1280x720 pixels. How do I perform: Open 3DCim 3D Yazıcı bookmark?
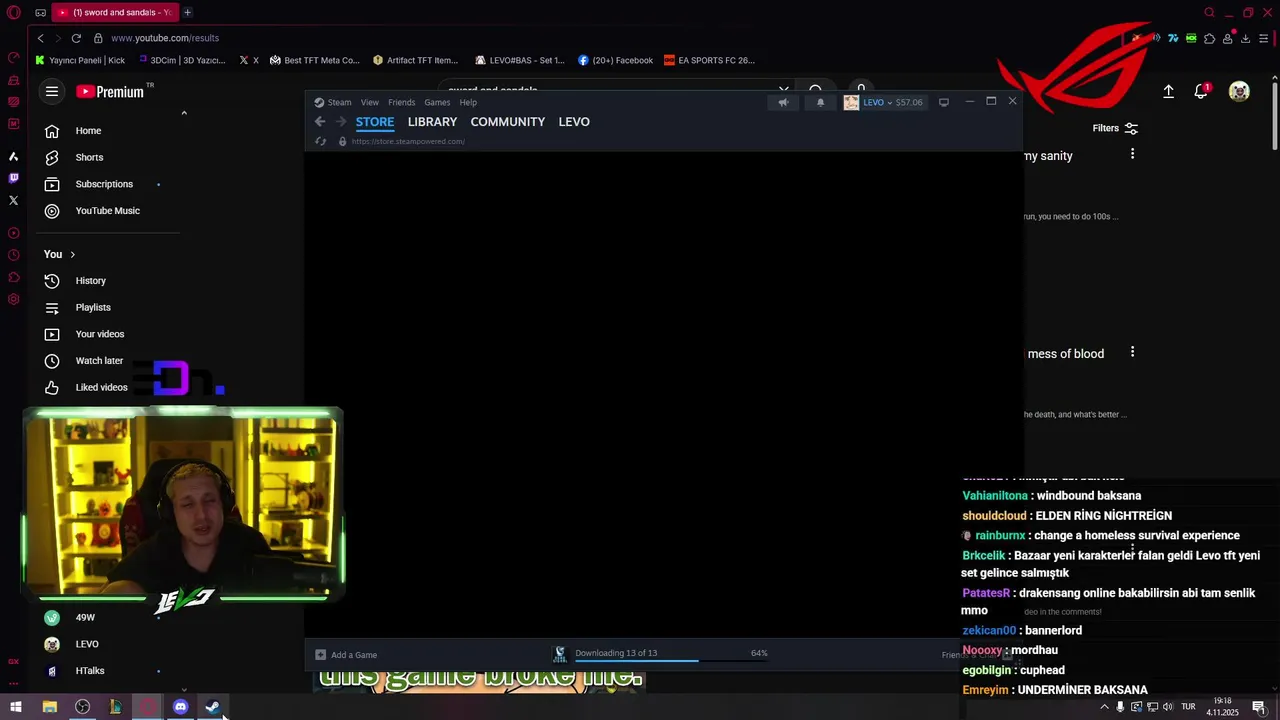point(182,60)
